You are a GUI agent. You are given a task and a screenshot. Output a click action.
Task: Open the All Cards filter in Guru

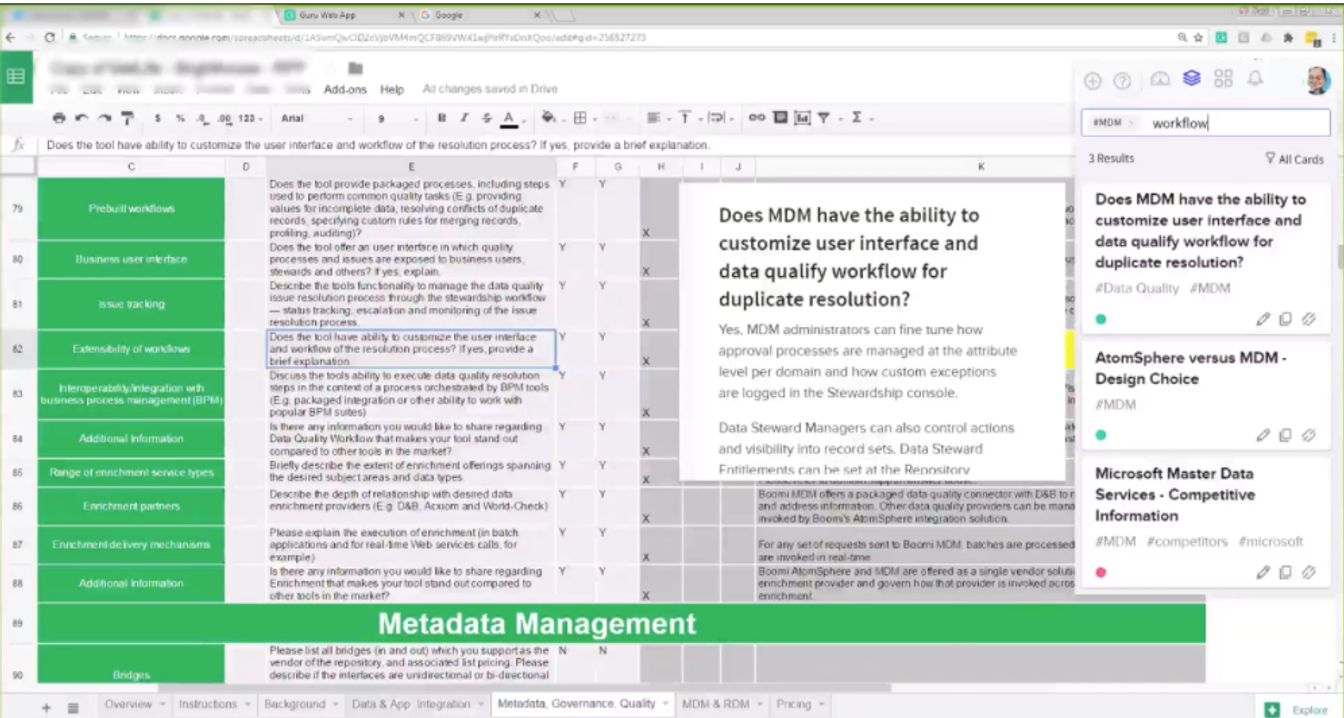point(1294,158)
